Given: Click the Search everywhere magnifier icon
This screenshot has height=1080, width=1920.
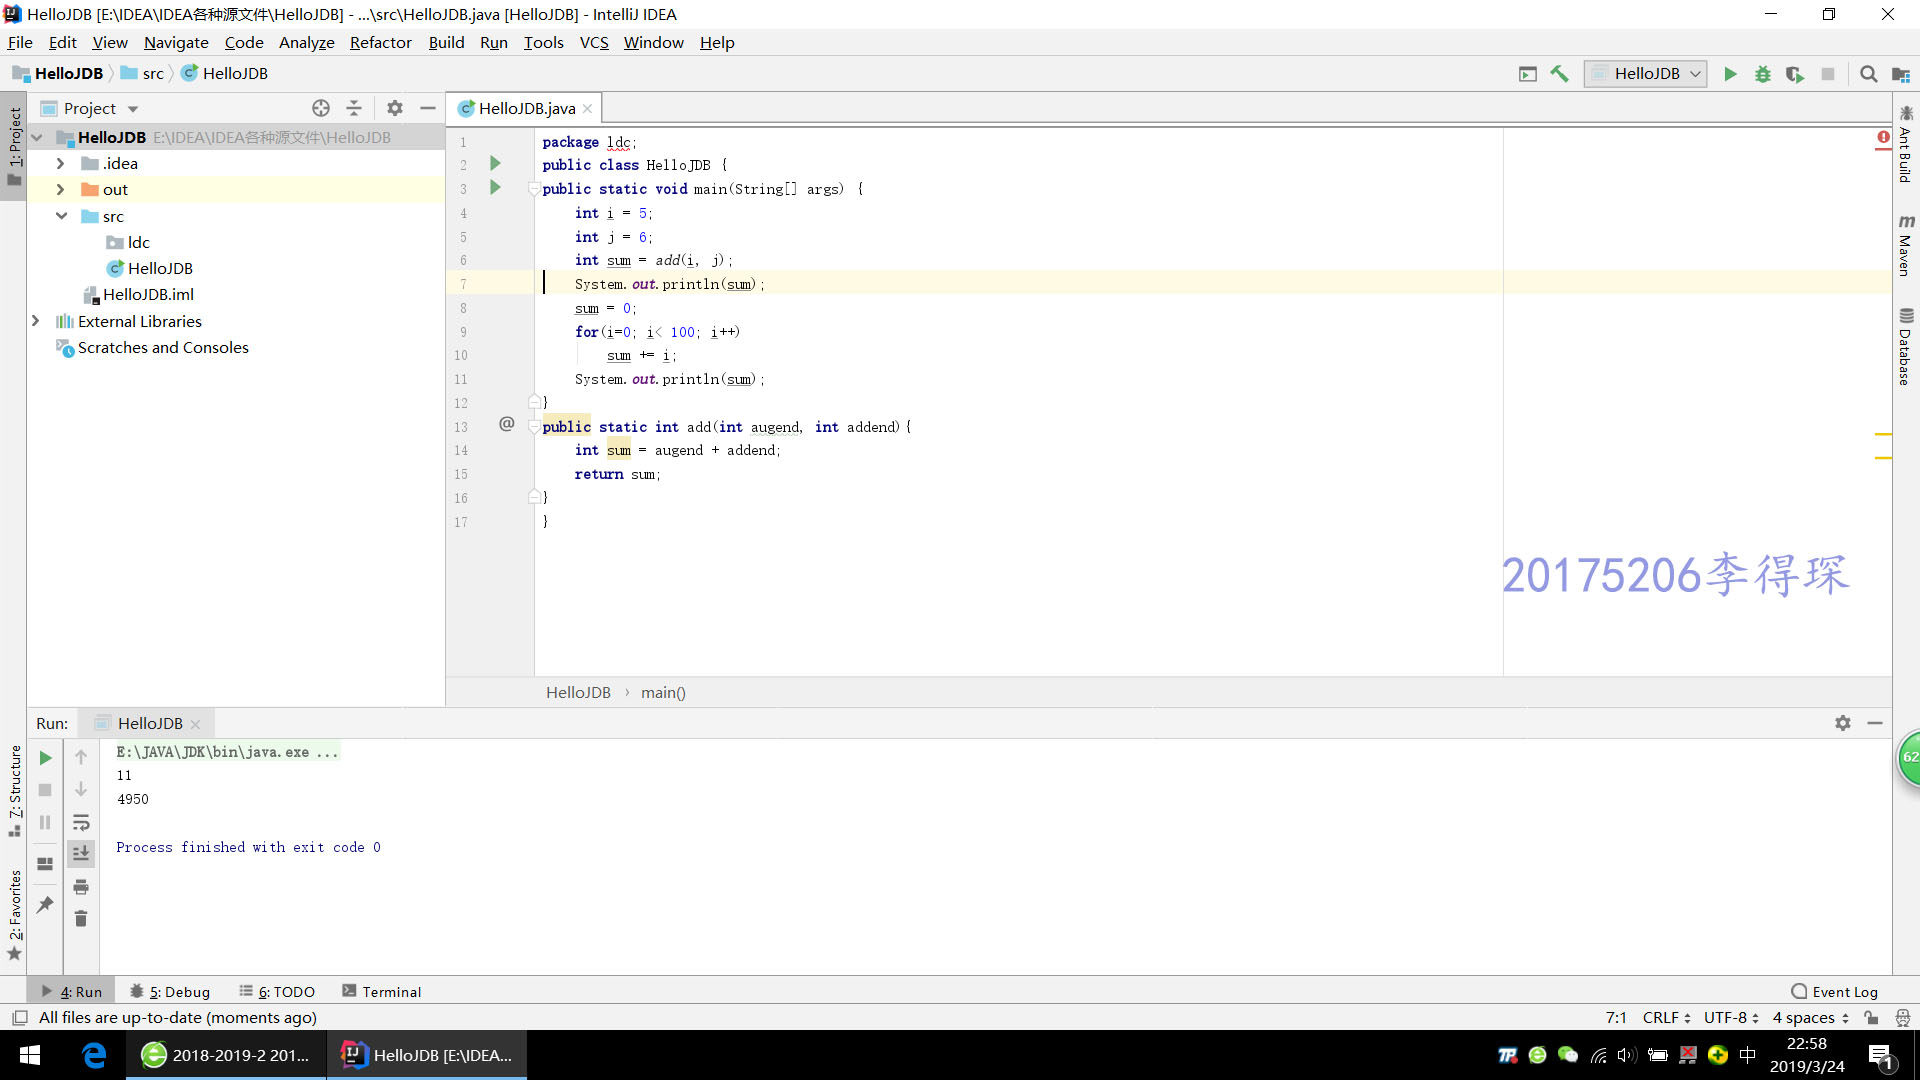Looking at the screenshot, I should click(1870, 73).
